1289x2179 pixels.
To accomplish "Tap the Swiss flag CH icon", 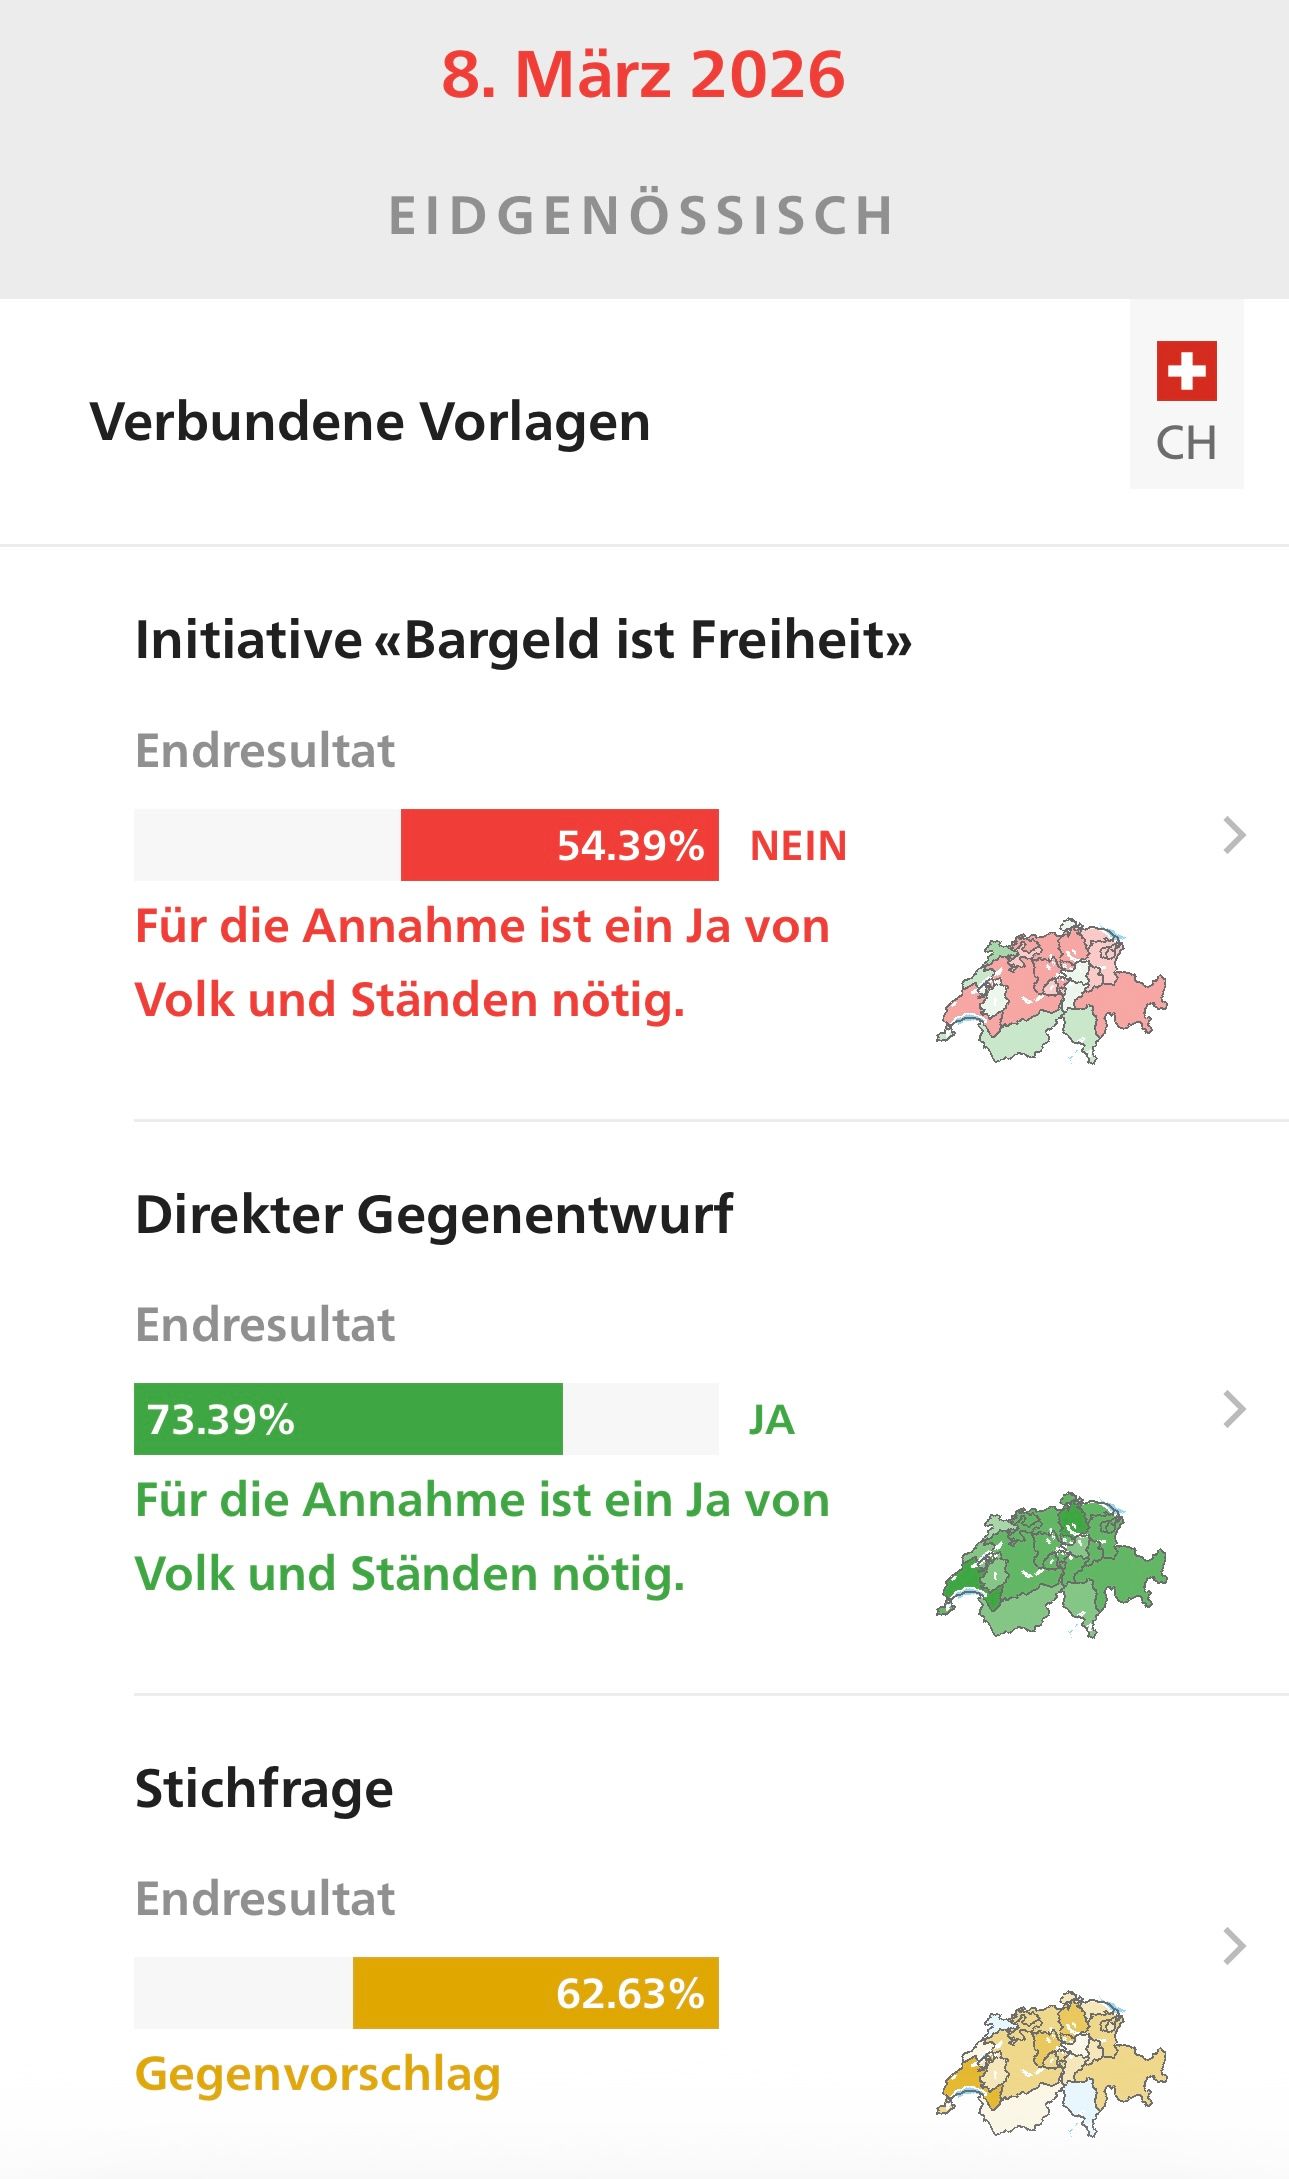I will click(x=1186, y=396).
